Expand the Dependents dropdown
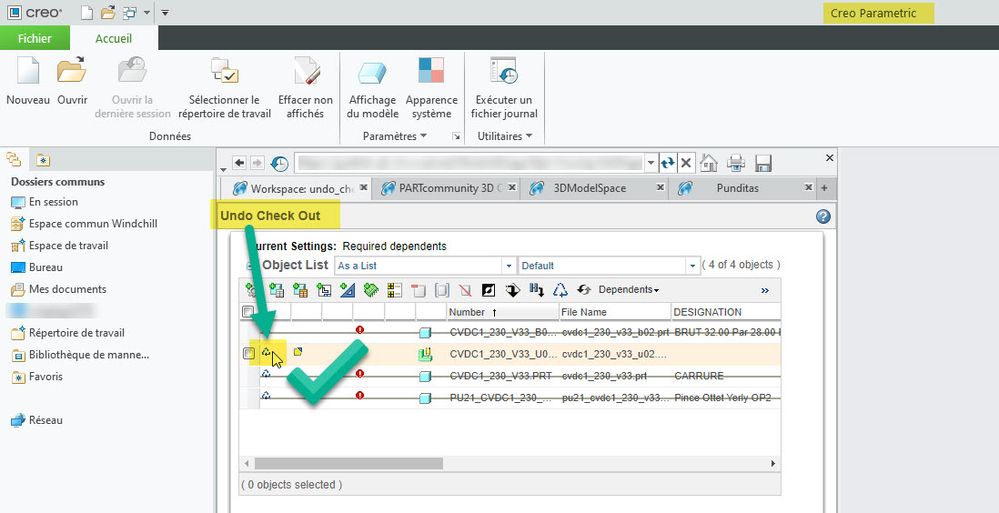The width and height of the screenshot is (999, 513). point(628,290)
